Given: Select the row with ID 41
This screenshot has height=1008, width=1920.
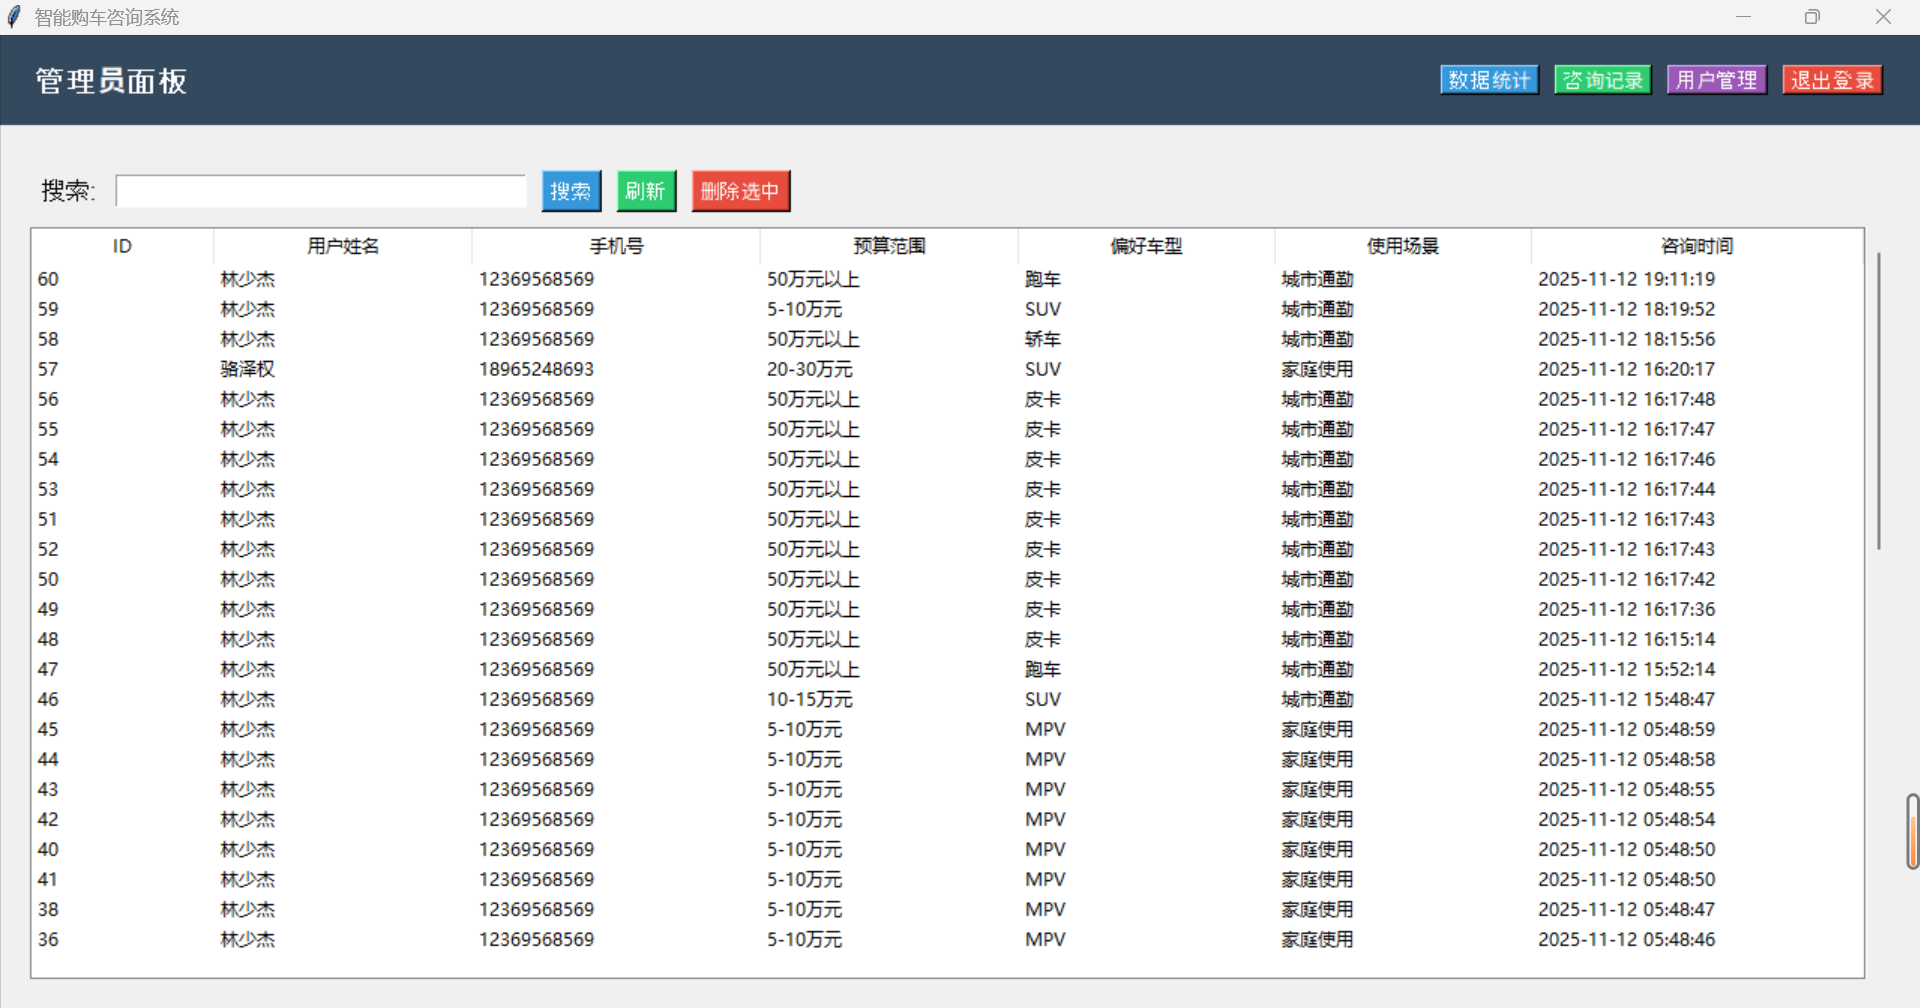Looking at the screenshot, I should [947, 879].
